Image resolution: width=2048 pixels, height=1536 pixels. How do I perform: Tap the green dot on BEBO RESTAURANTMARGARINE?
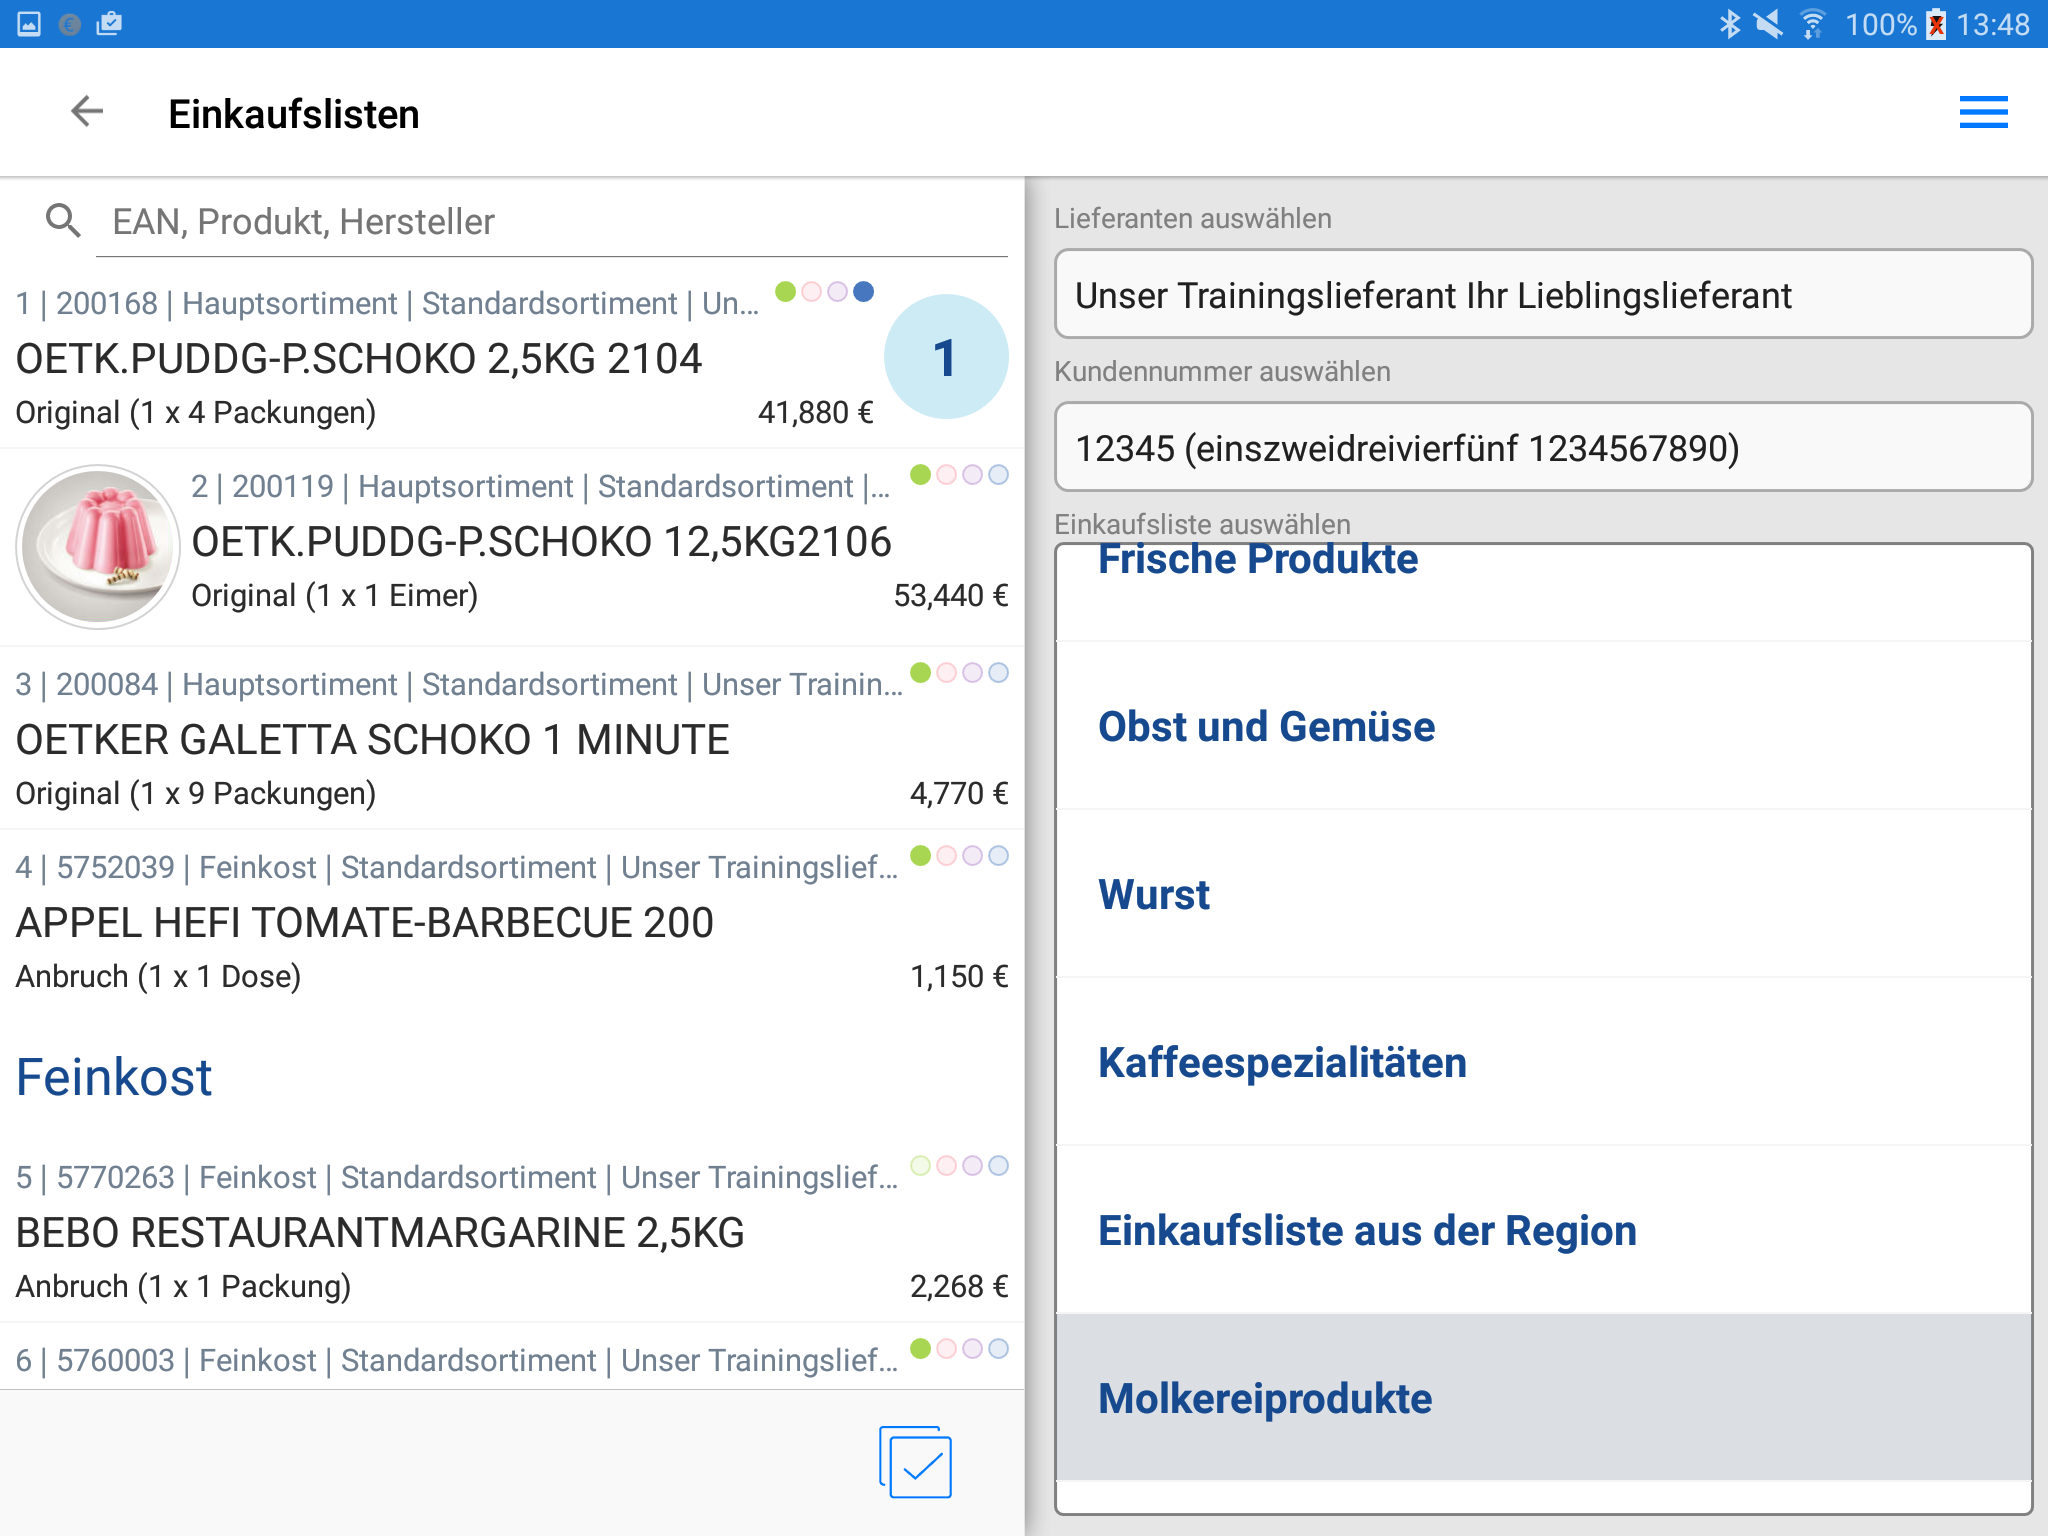pos(920,1166)
